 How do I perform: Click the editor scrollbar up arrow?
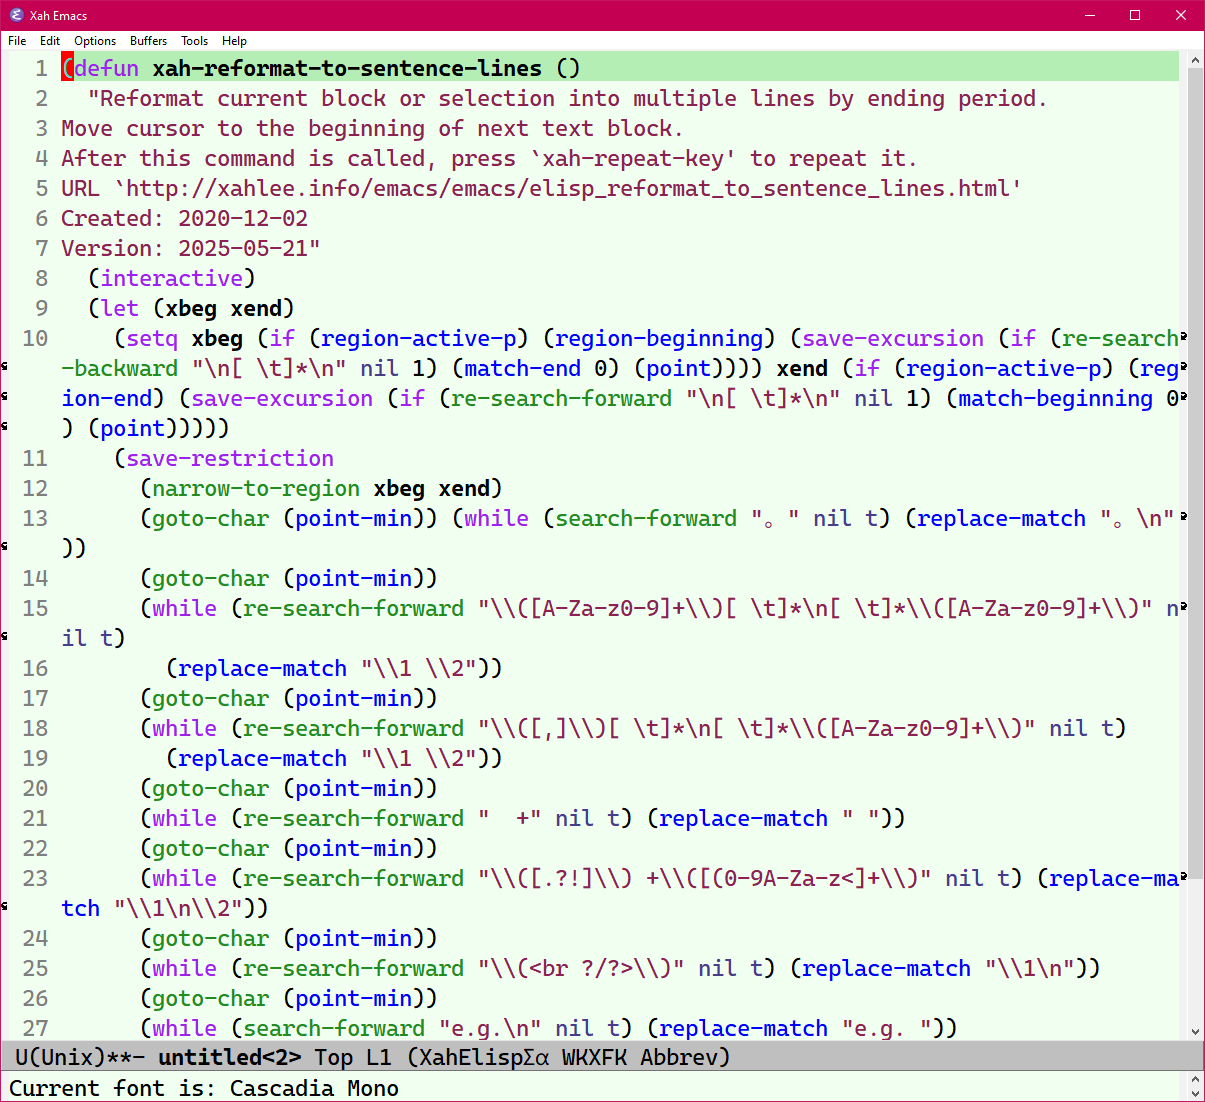click(x=1195, y=60)
